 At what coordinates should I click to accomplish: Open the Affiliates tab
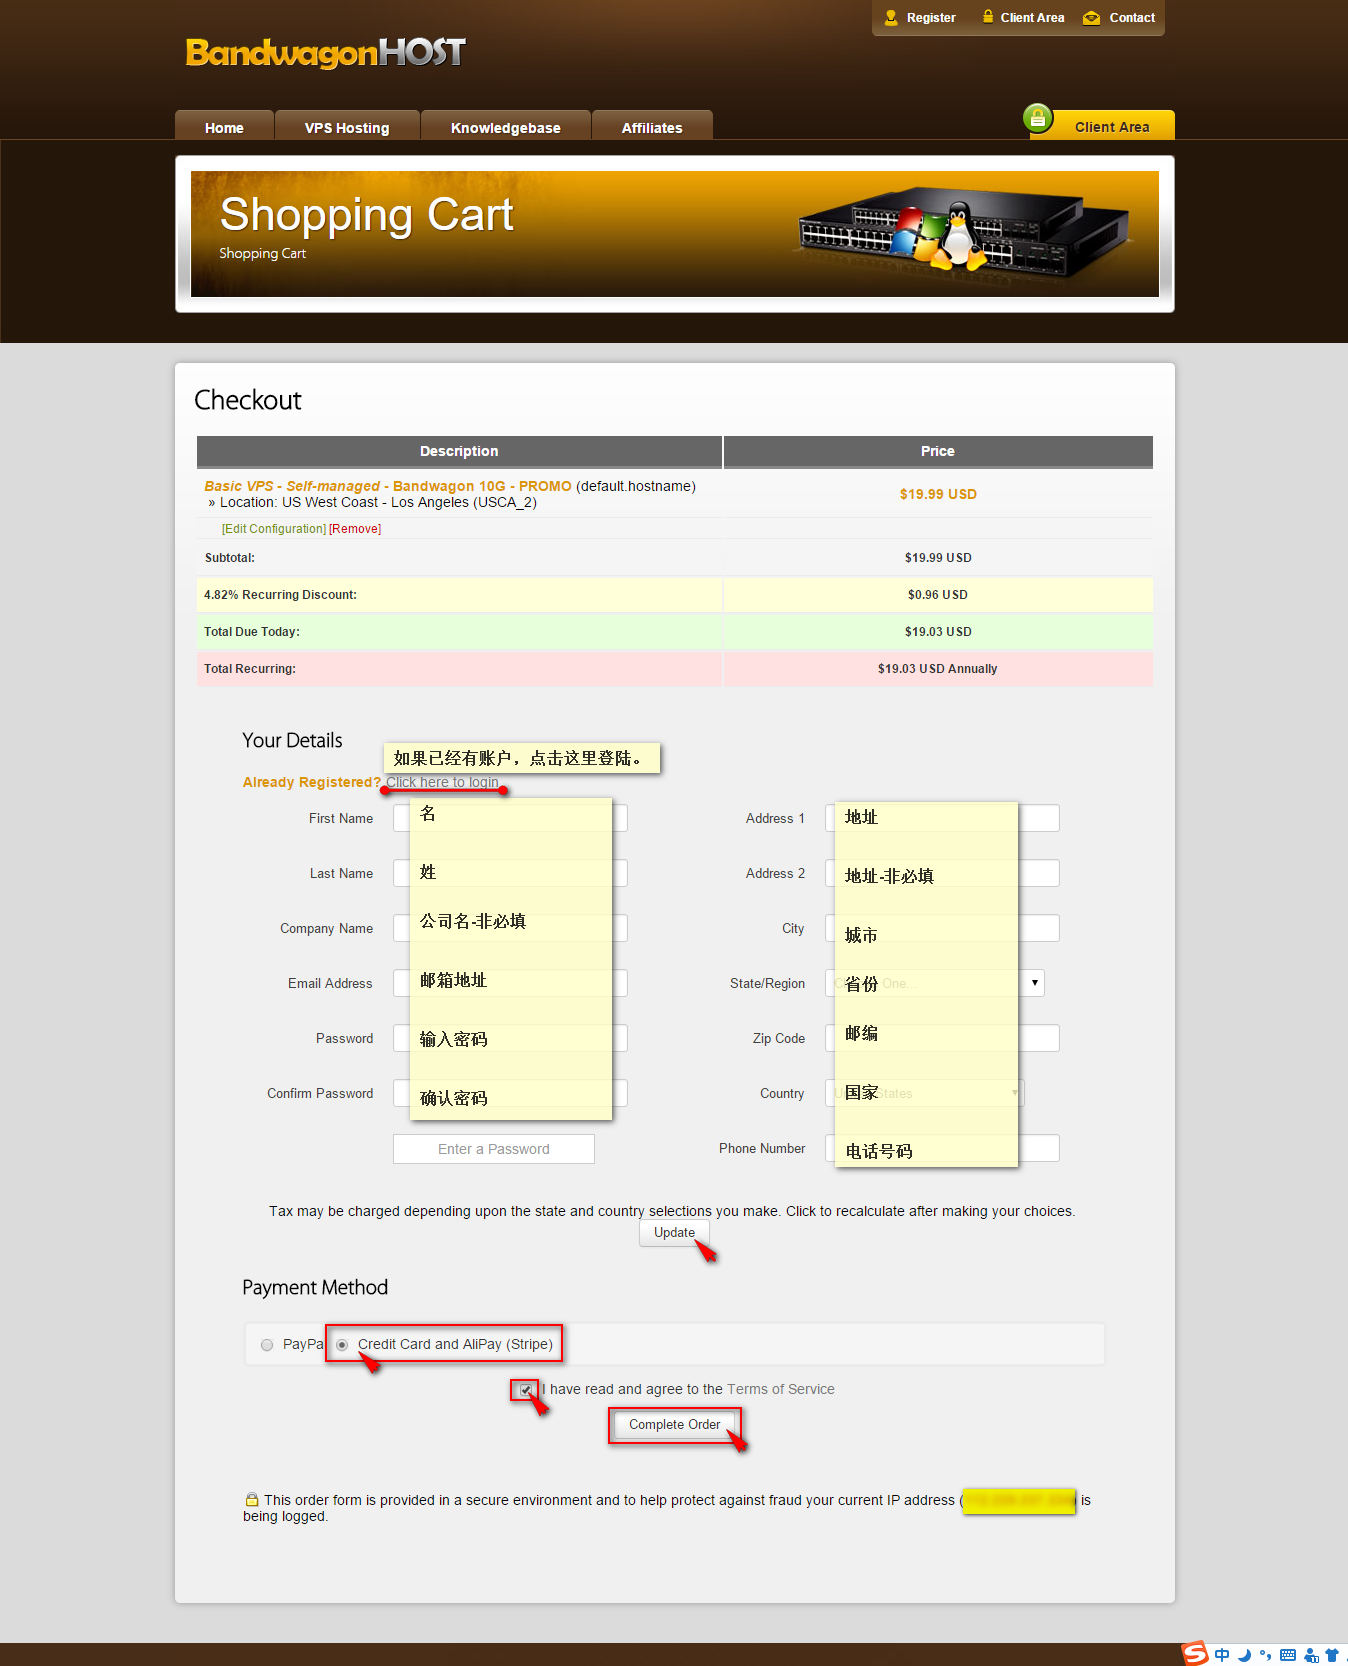[652, 127]
